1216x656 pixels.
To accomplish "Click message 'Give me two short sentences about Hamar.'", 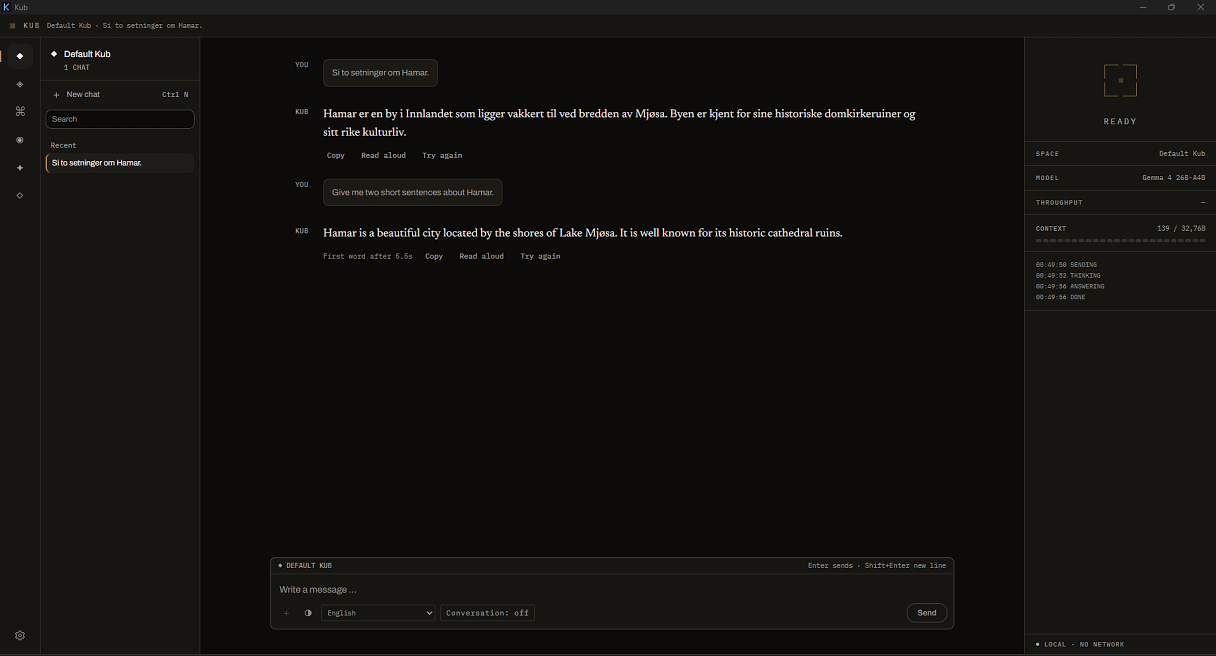I will tap(413, 192).
